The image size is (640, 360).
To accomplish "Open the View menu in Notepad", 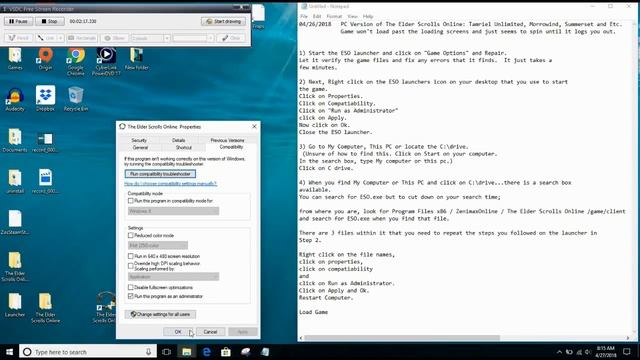I will [352, 16].
